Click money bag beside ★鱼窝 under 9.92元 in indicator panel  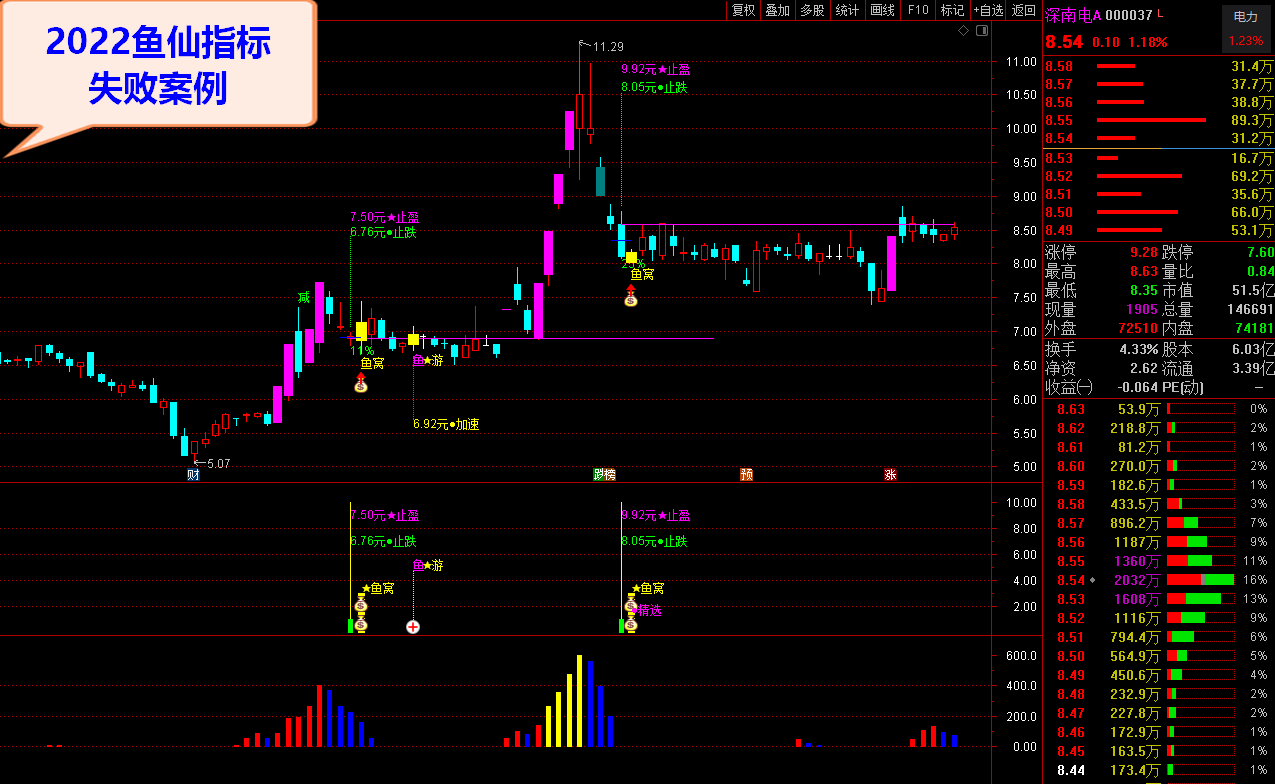631,603
